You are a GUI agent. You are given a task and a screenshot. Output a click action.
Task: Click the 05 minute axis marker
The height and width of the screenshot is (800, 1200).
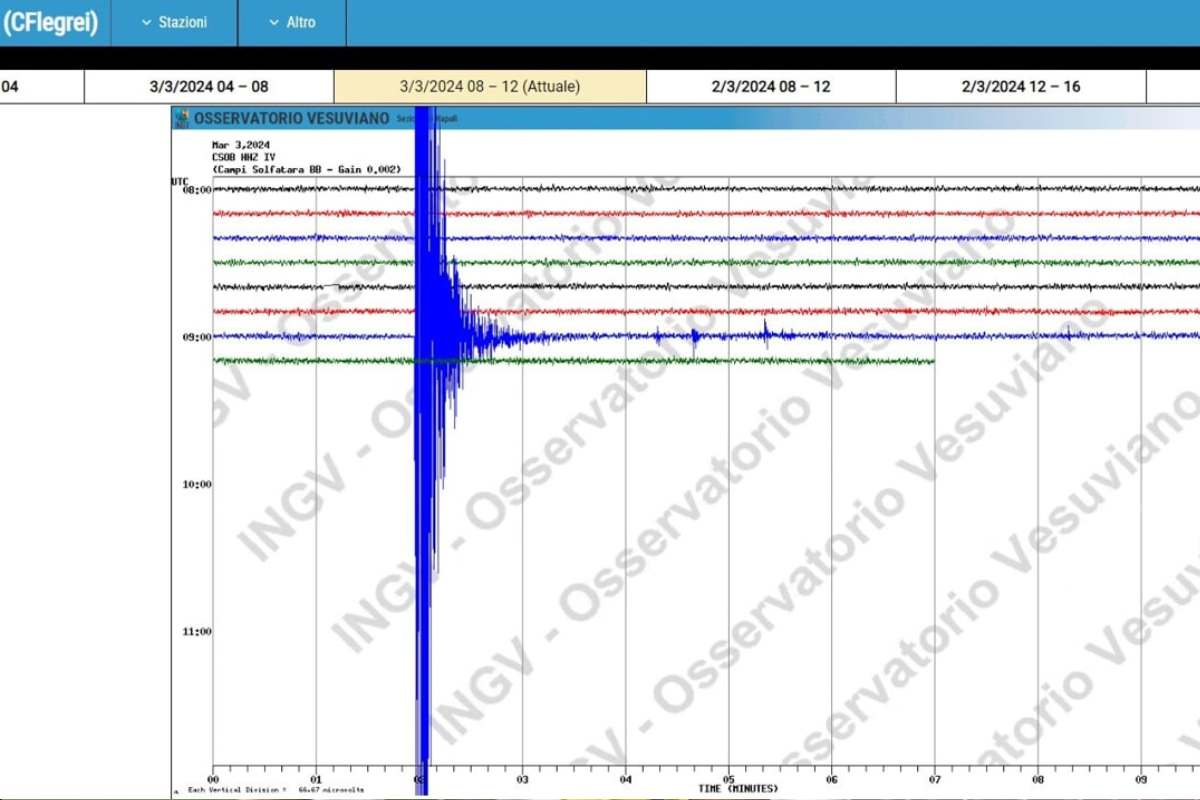[729, 779]
